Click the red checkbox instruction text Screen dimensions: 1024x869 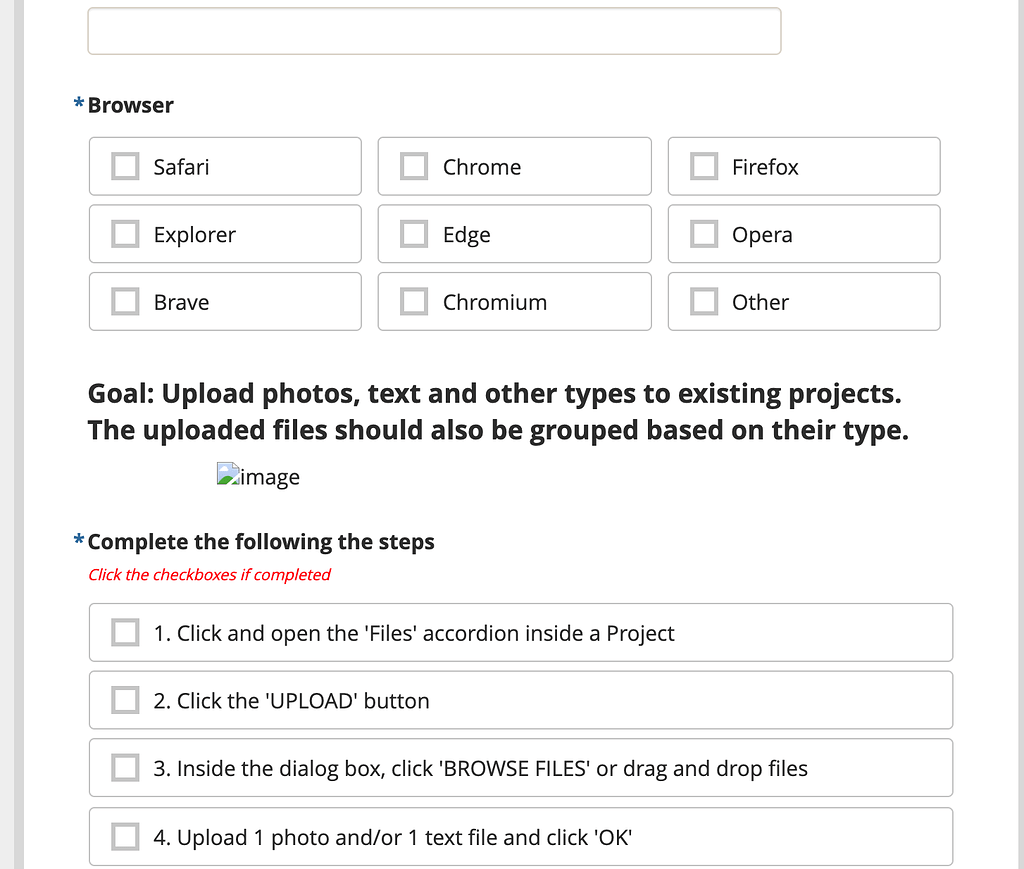click(208, 574)
